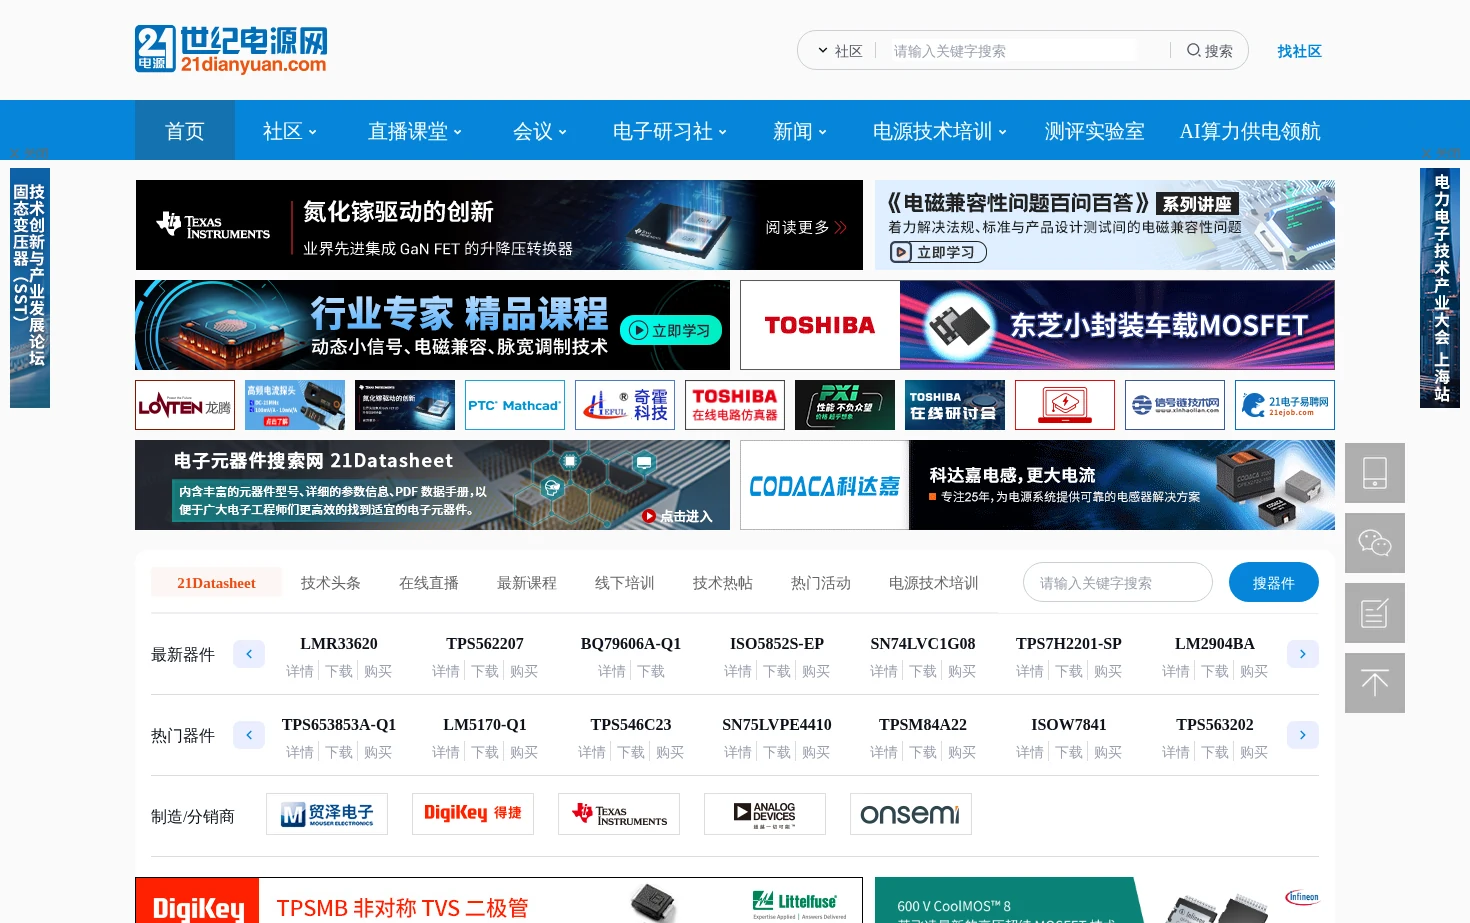Show previous items in the 最新器件 row

coord(249,654)
